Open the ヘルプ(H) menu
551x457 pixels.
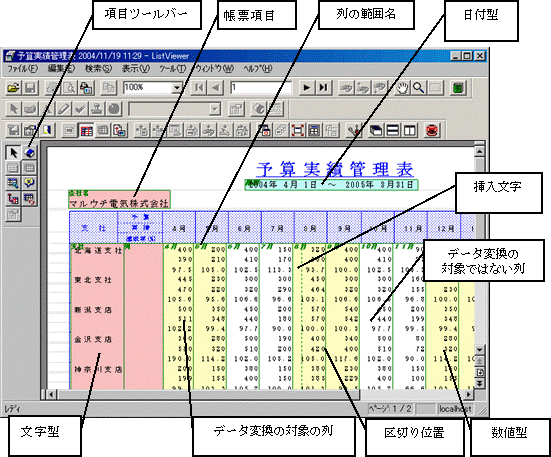(258, 68)
